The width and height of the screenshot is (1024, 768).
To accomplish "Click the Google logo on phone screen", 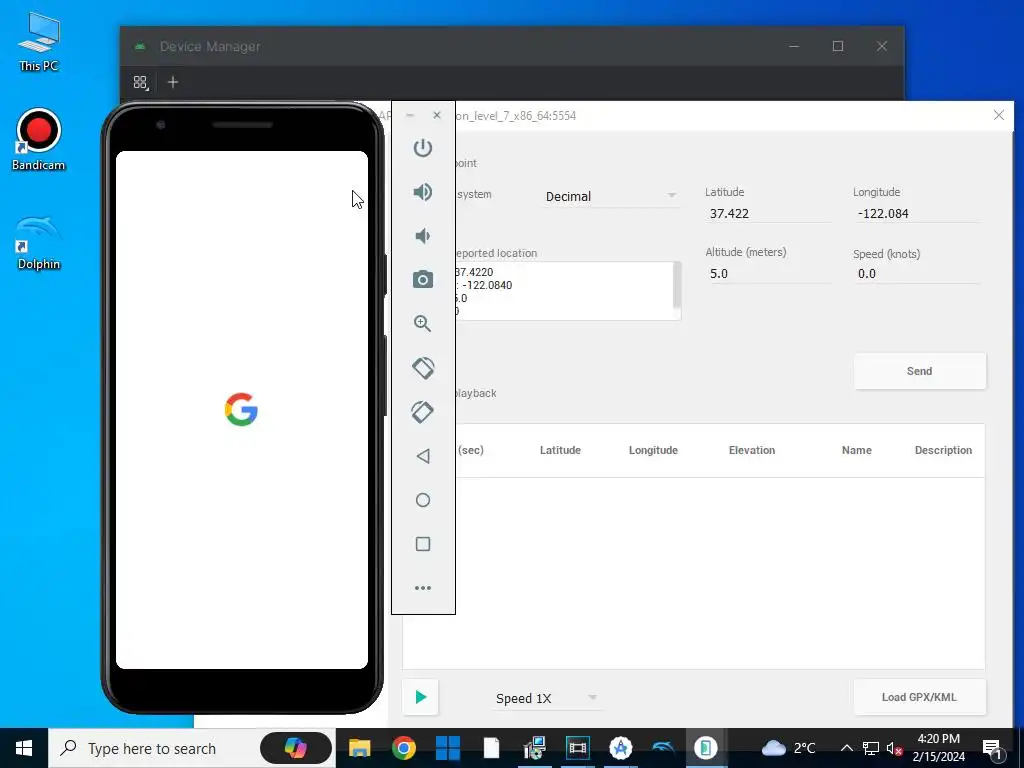I will (x=241, y=409).
